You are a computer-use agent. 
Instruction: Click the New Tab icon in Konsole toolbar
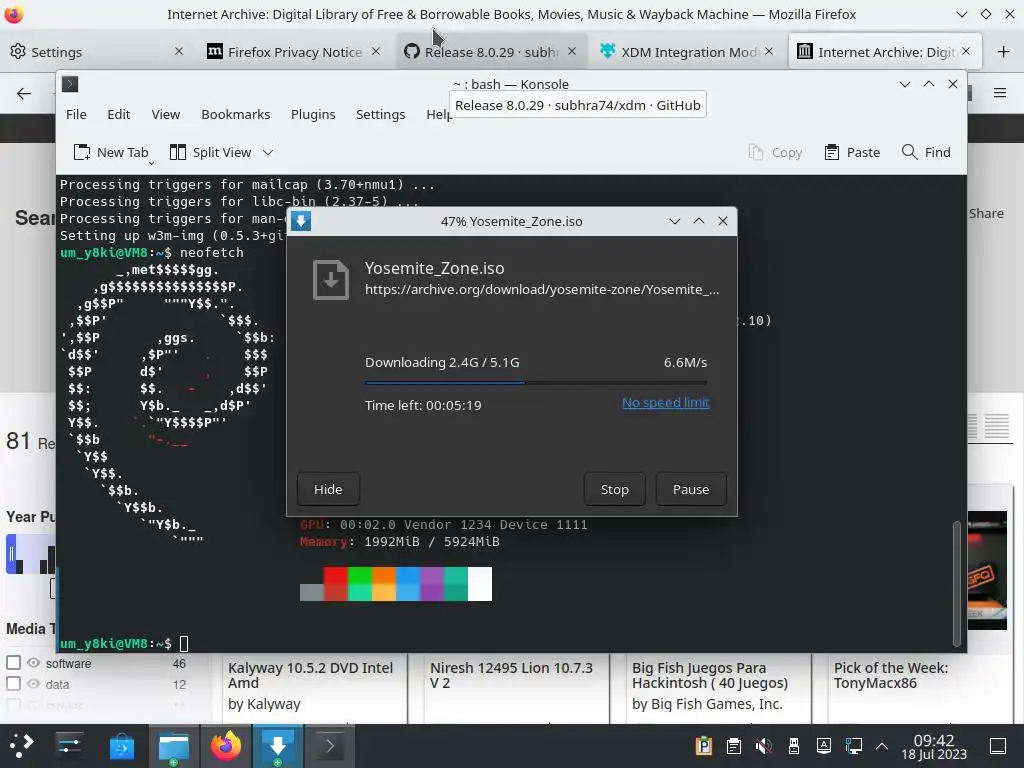[x=82, y=152]
